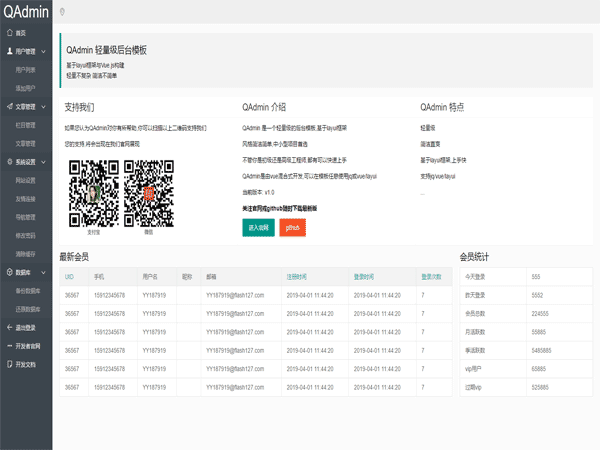Viewport: 600px width, 450px height.
Task: Click the user icon next to 用户管理
Action: [7, 50]
